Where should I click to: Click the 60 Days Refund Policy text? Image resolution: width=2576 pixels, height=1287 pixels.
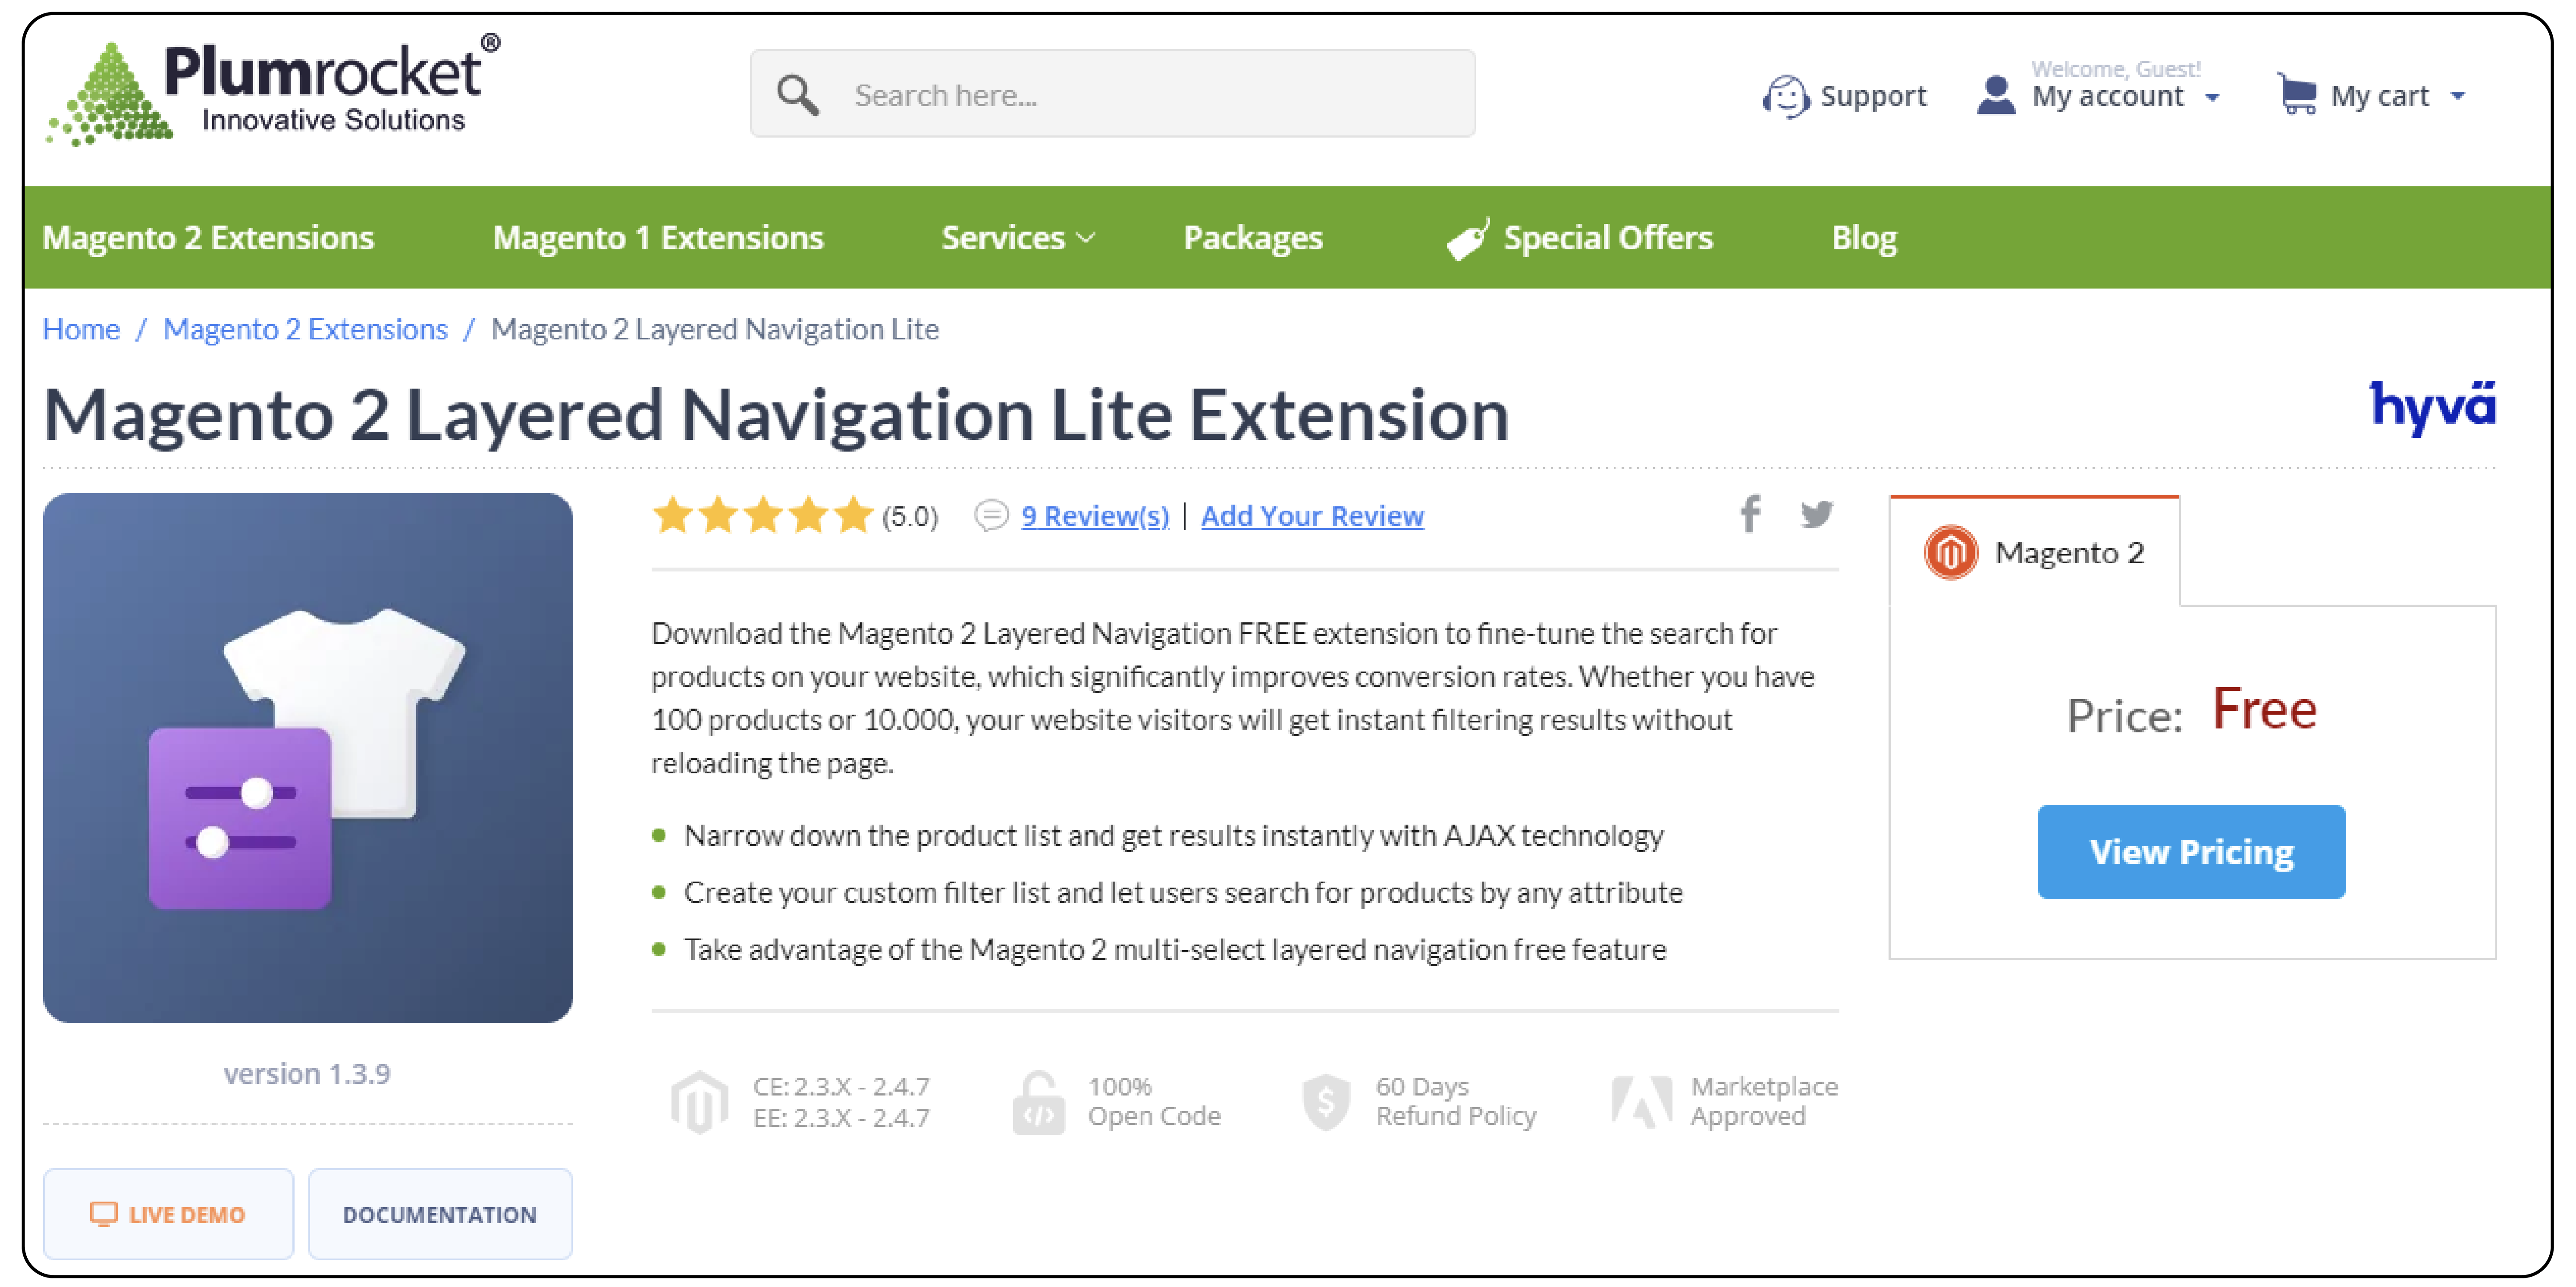click(x=1456, y=1101)
